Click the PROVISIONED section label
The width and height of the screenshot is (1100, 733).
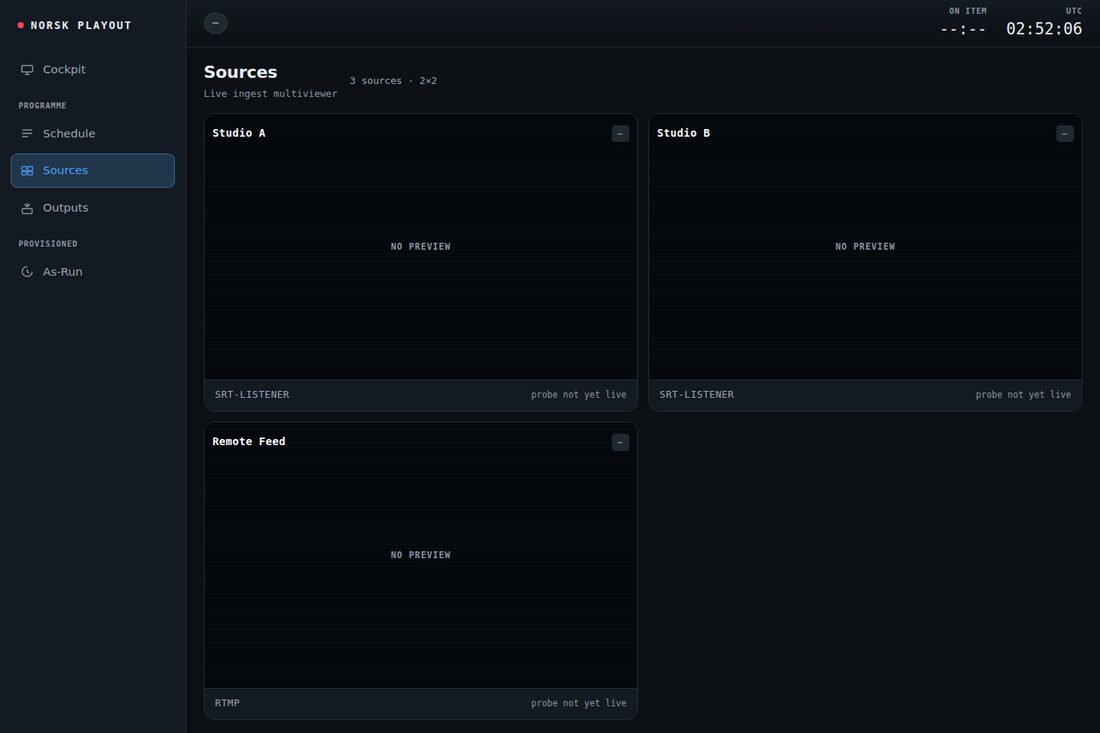click(48, 243)
